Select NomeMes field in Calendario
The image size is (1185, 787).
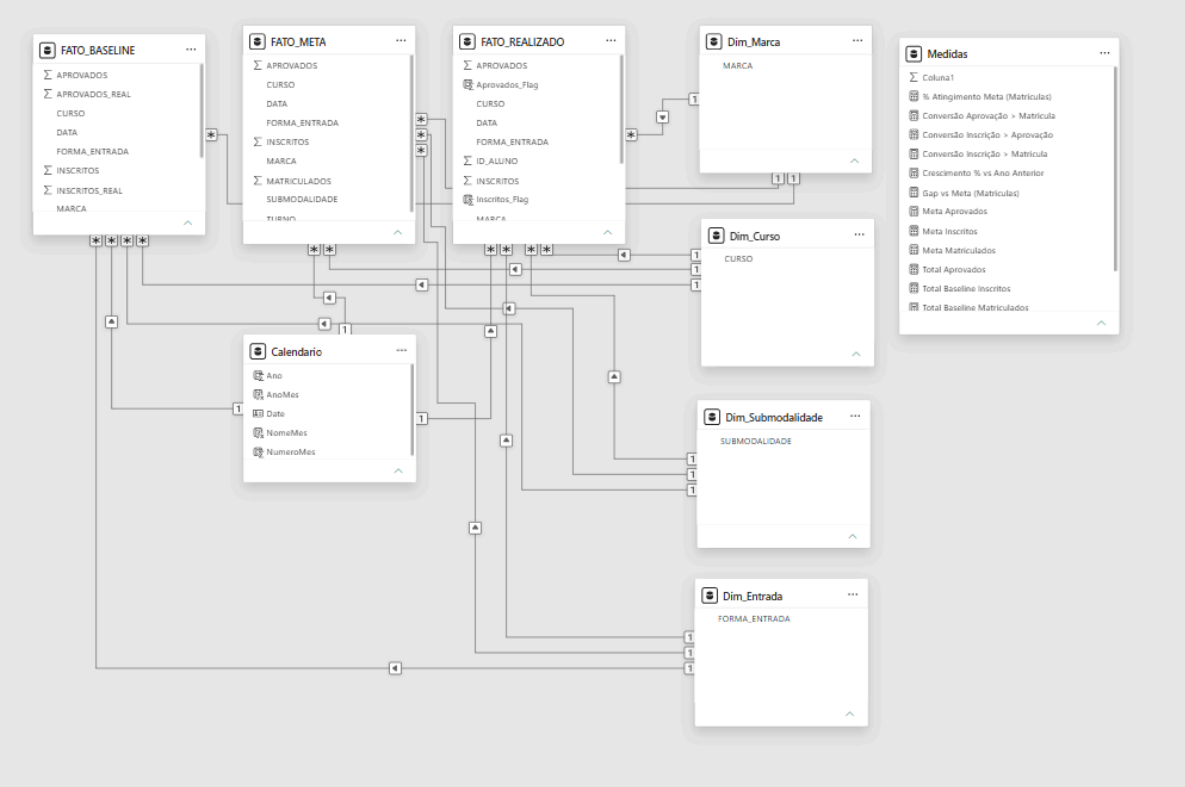[x=286, y=432]
